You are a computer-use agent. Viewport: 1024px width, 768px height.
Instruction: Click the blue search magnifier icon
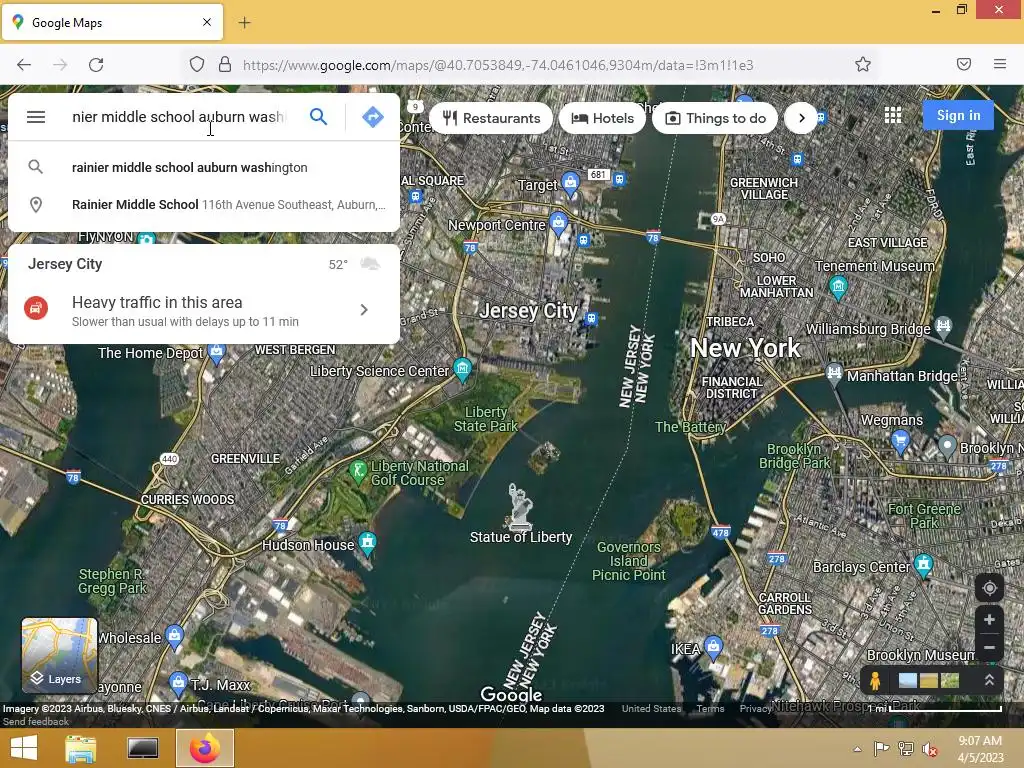pos(318,117)
